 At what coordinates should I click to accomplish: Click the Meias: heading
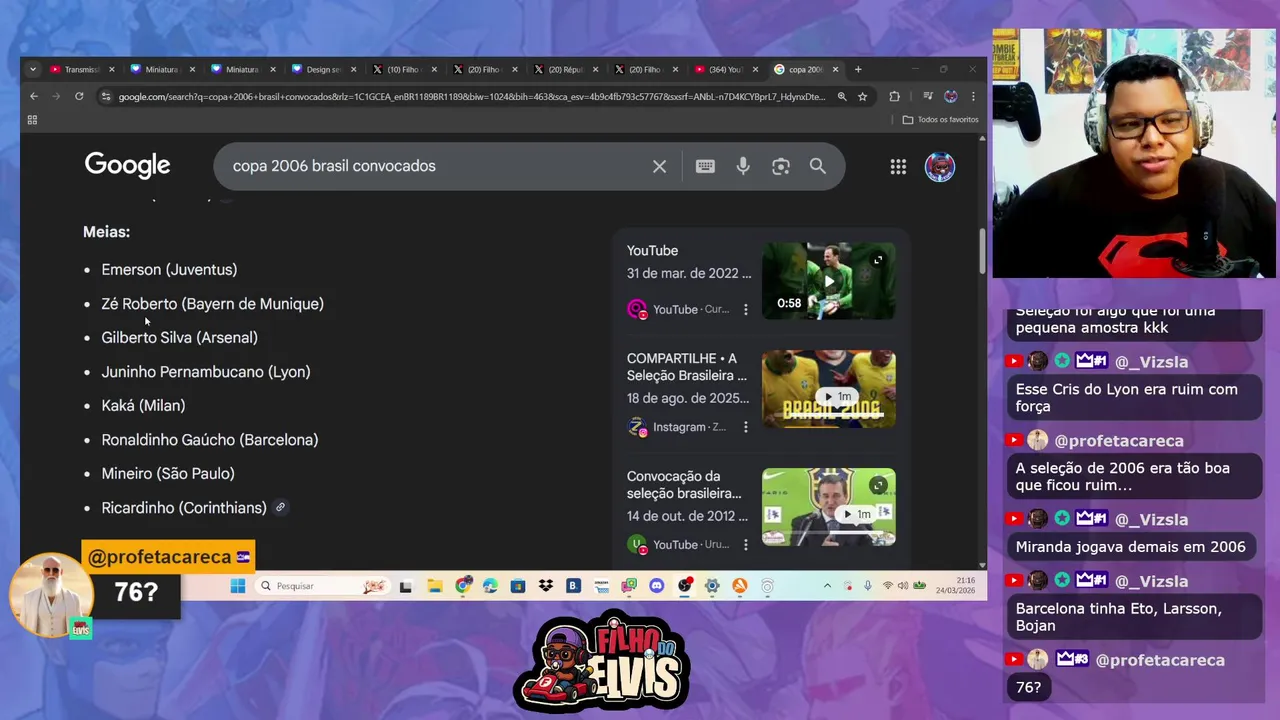point(106,232)
